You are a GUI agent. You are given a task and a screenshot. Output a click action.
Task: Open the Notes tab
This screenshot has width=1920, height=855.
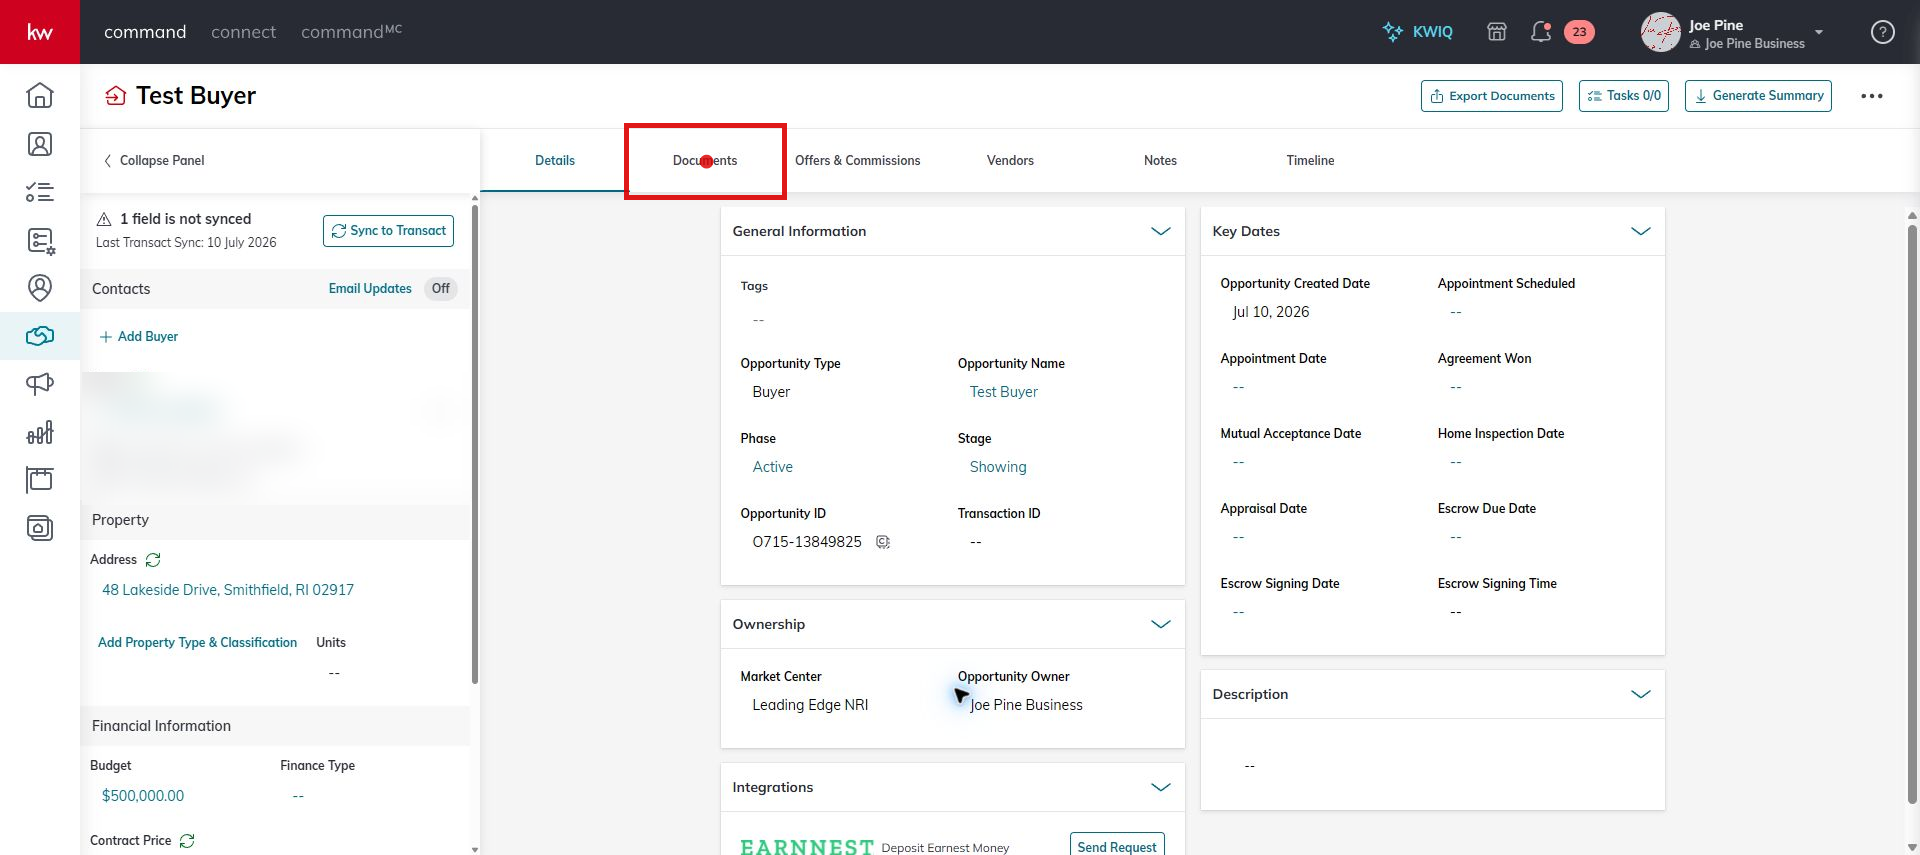(x=1160, y=160)
